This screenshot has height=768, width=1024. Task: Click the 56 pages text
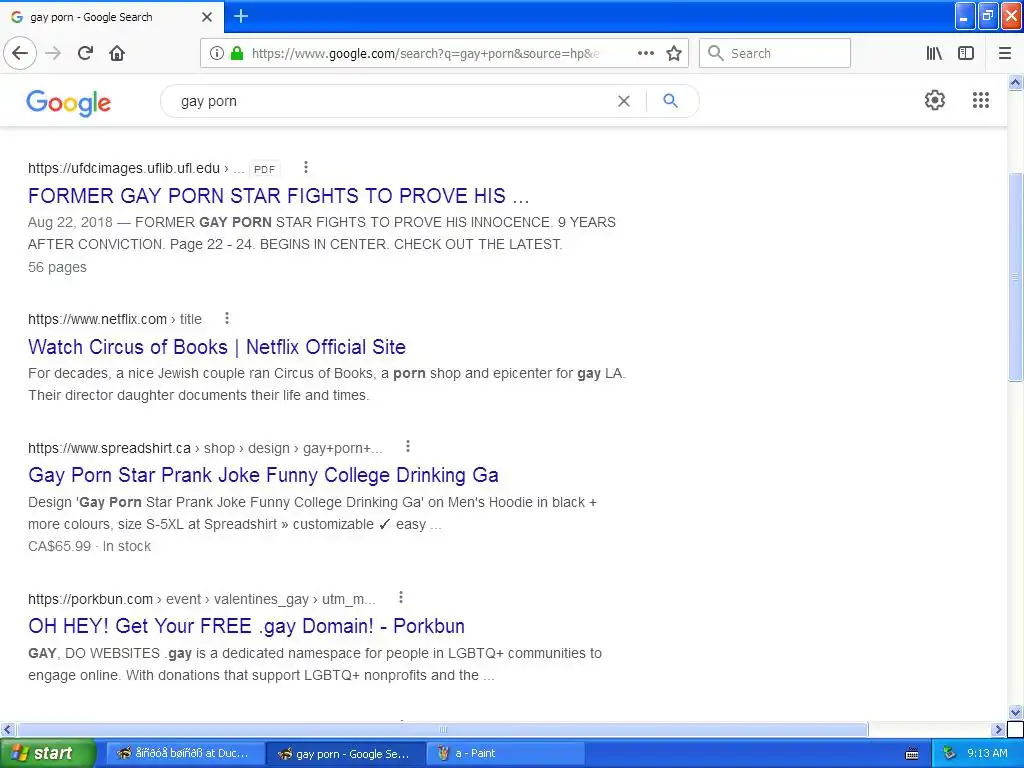[x=57, y=267]
